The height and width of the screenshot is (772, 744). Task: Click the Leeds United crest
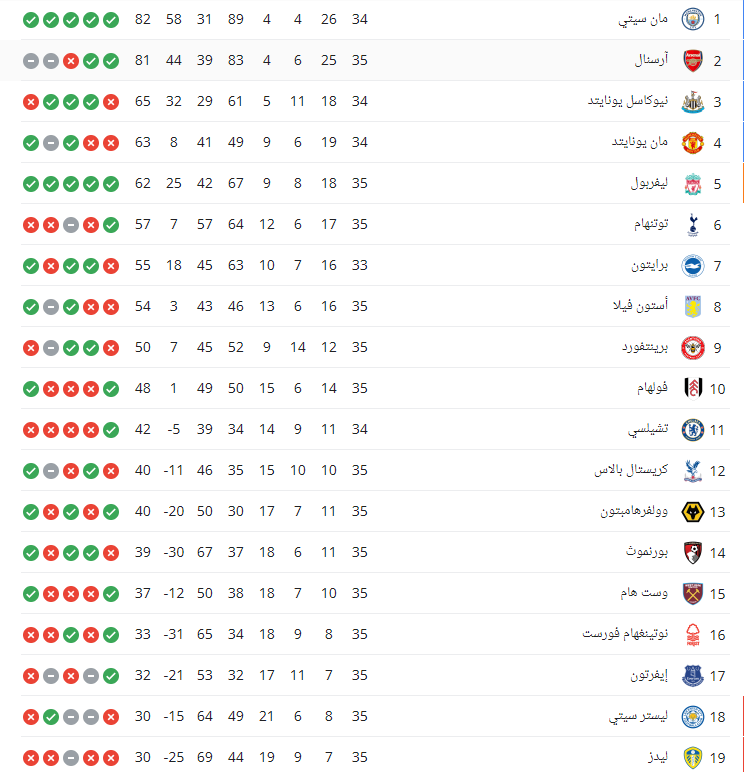(x=692, y=757)
